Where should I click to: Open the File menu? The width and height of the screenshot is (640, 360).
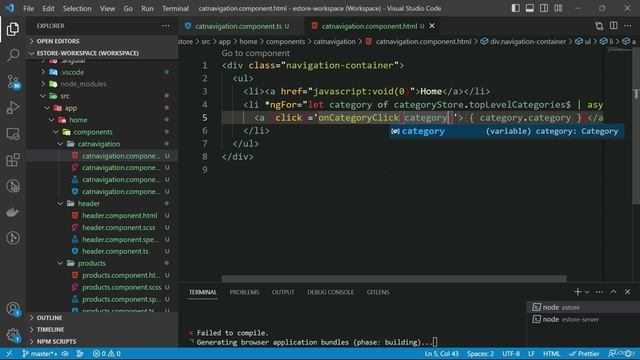pyautogui.click(x=29, y=8)
